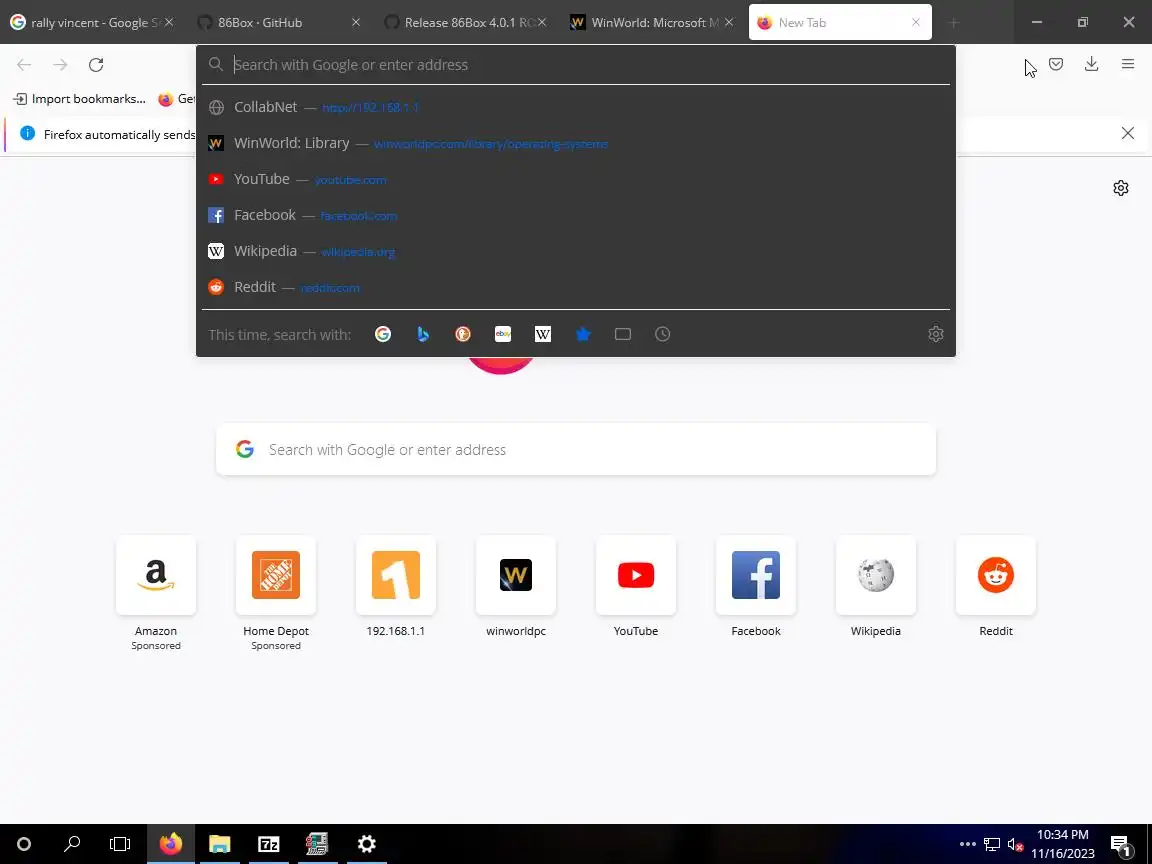Search this time with Bing icon

pos(422,334)
